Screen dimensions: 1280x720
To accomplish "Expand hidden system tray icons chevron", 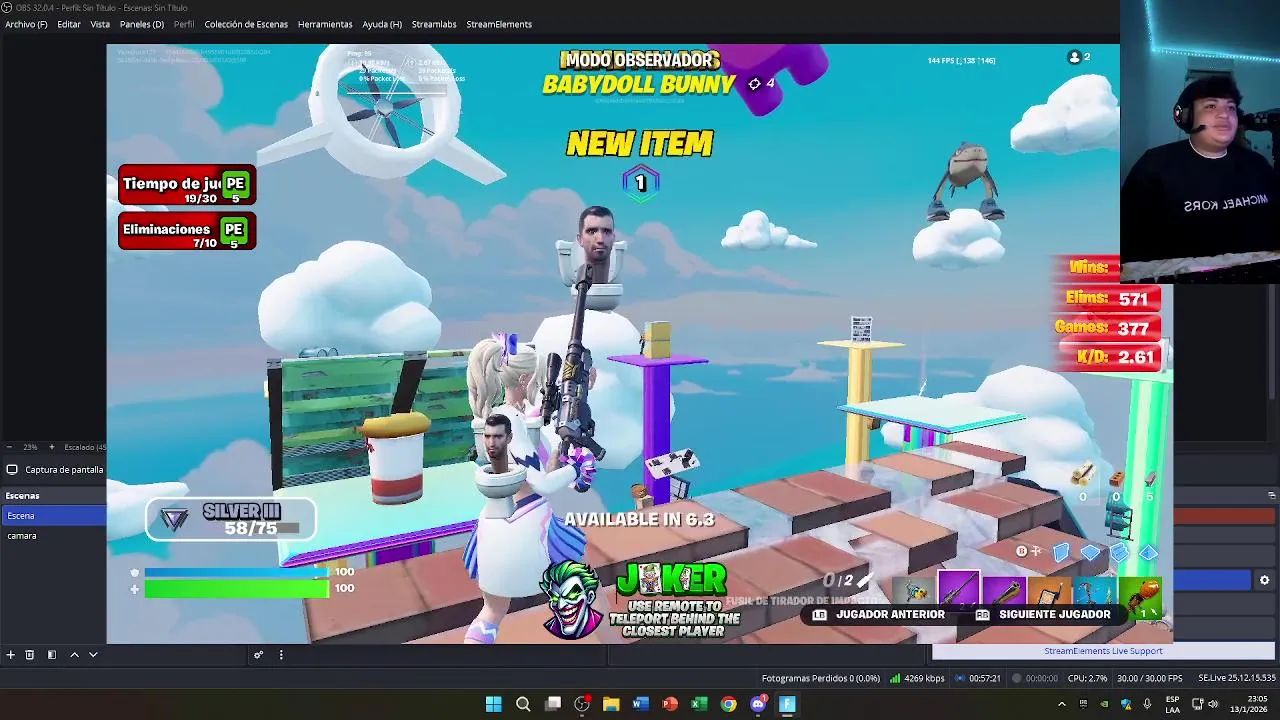I will [x=1061, y=704].
